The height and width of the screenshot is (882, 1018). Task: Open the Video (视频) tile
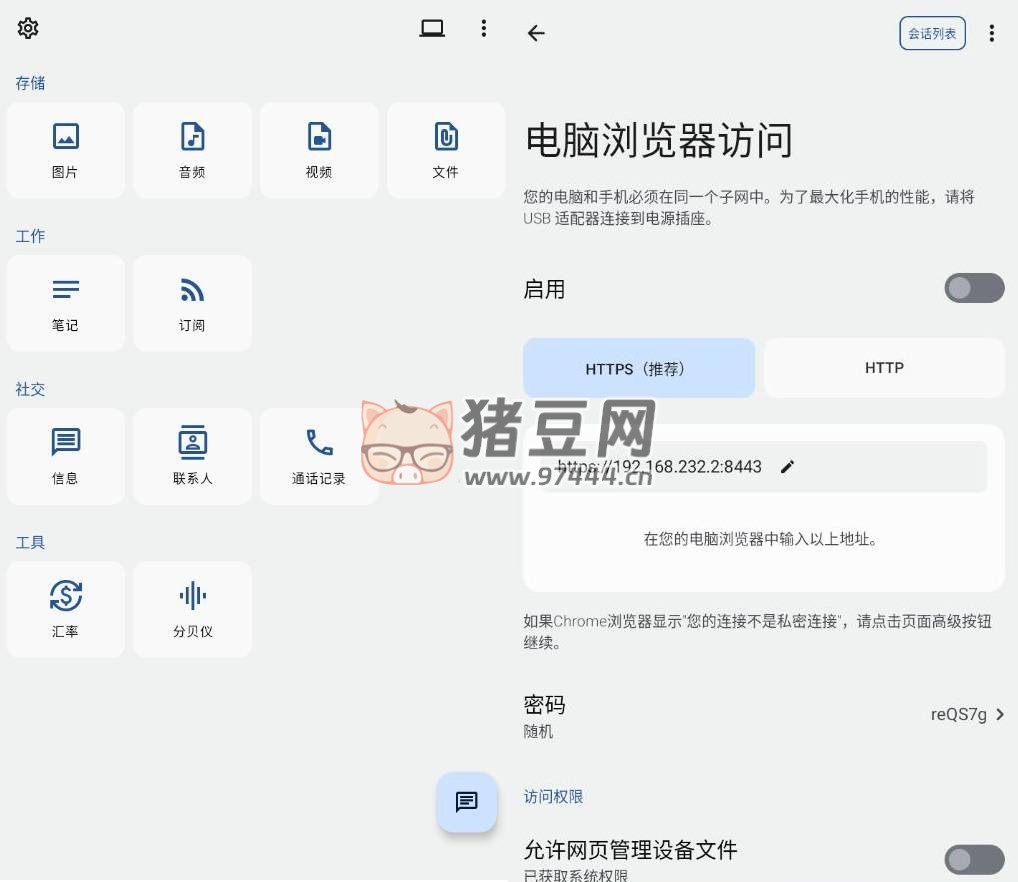pos(319,150)
